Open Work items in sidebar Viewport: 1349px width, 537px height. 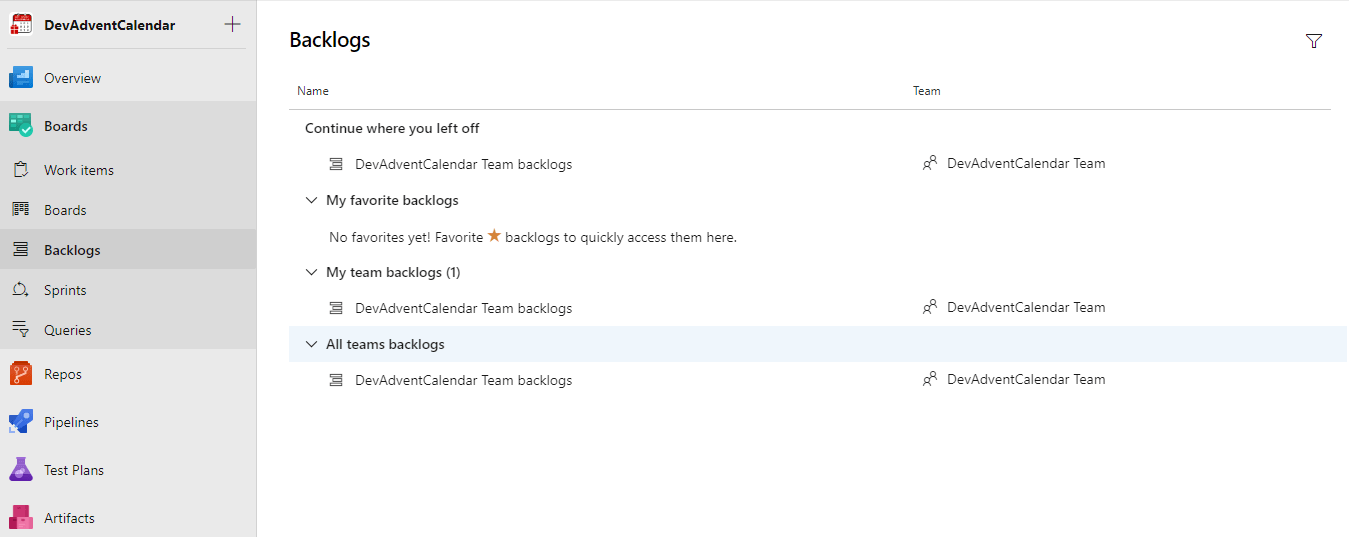(78, 170)
